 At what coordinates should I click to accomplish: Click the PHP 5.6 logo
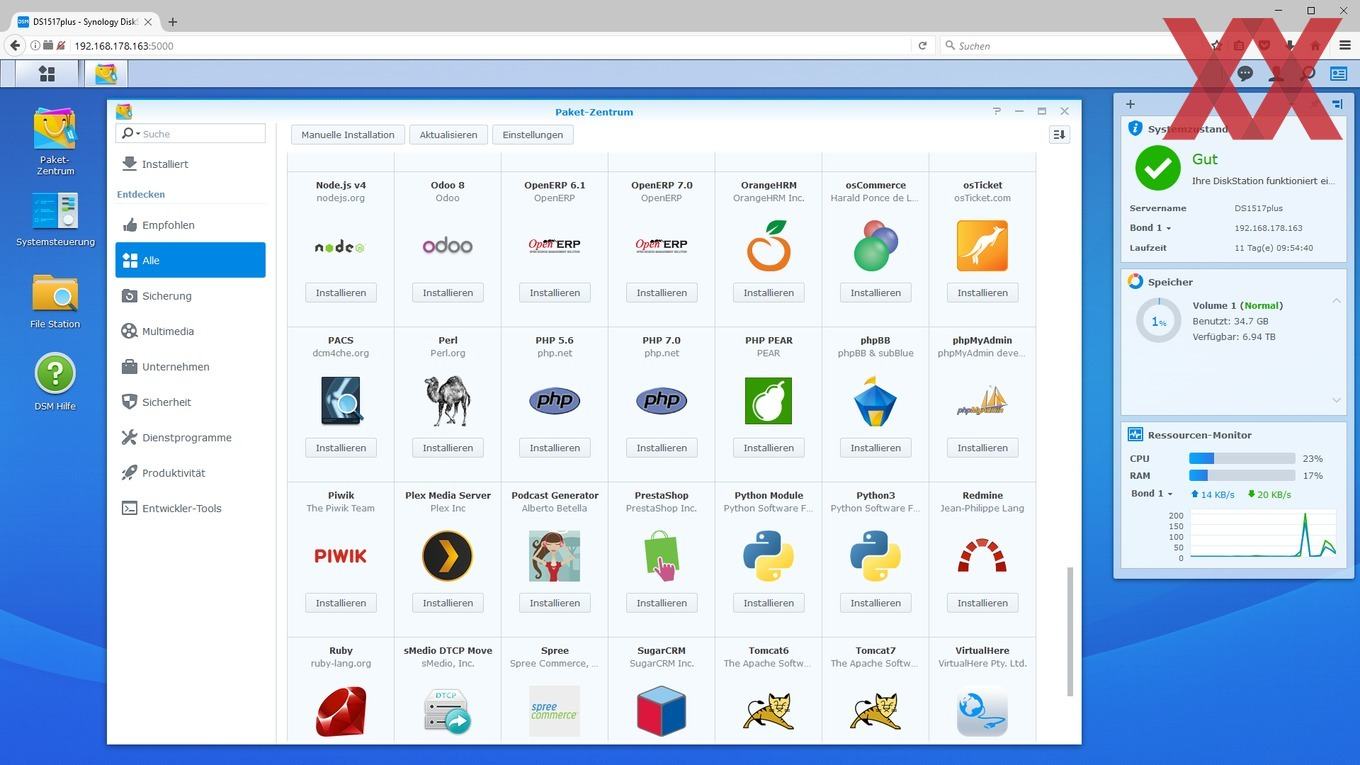[x=555, y=401]
